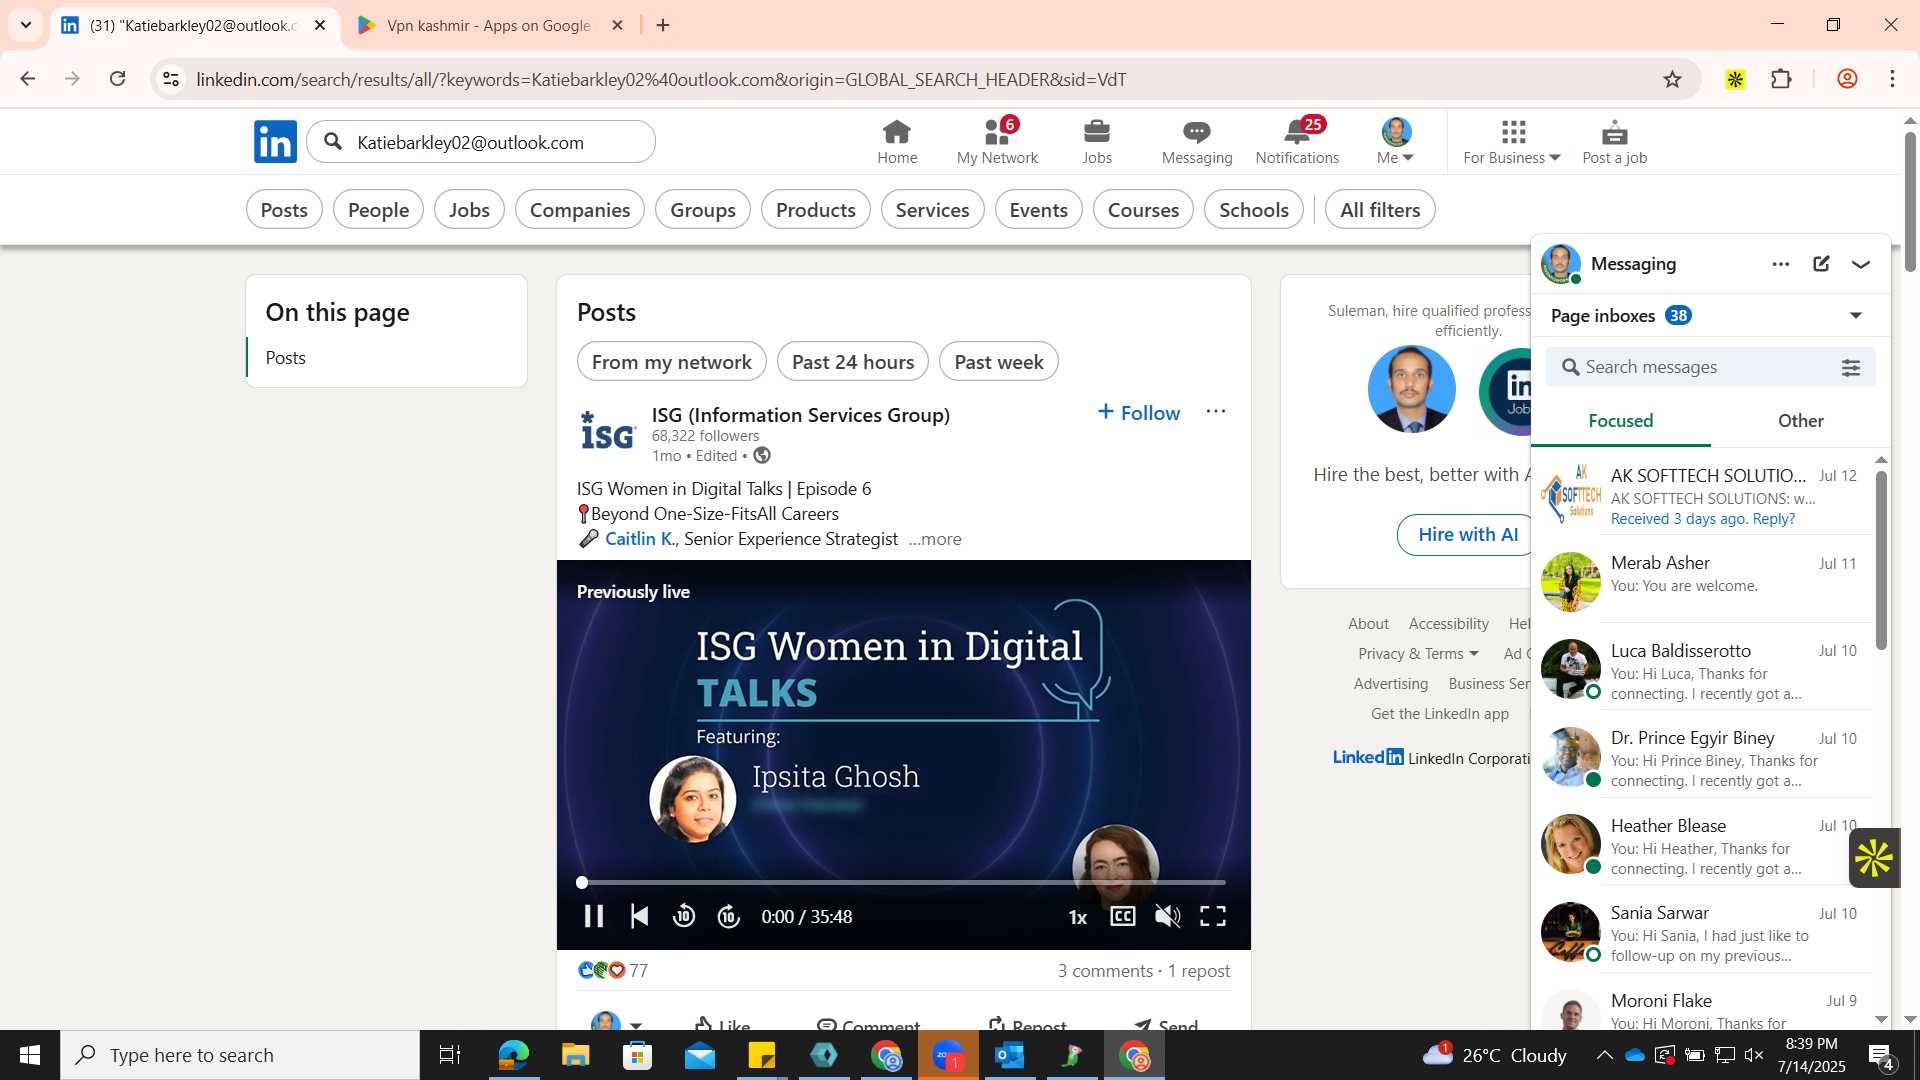This screenshot has height=1080, width=1920.
Task: Compose a new message
Action: [x=1821, y=264]
